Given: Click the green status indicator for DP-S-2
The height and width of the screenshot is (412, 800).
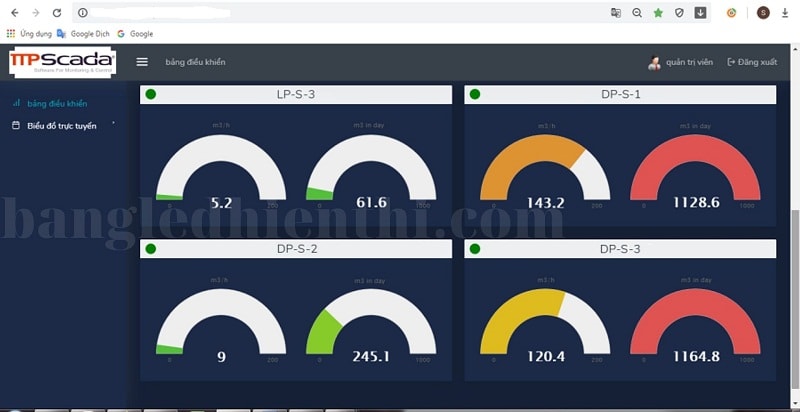Looking at the screenshot, I should click(151, 248).
